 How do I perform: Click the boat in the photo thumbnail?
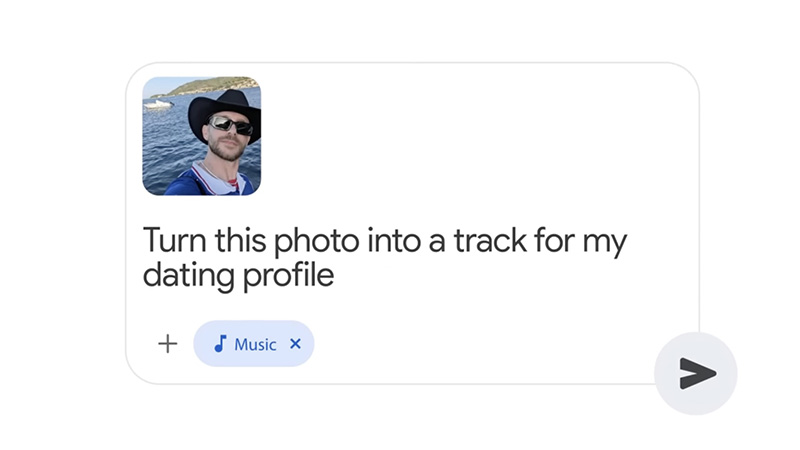click(x=158, y=102)
